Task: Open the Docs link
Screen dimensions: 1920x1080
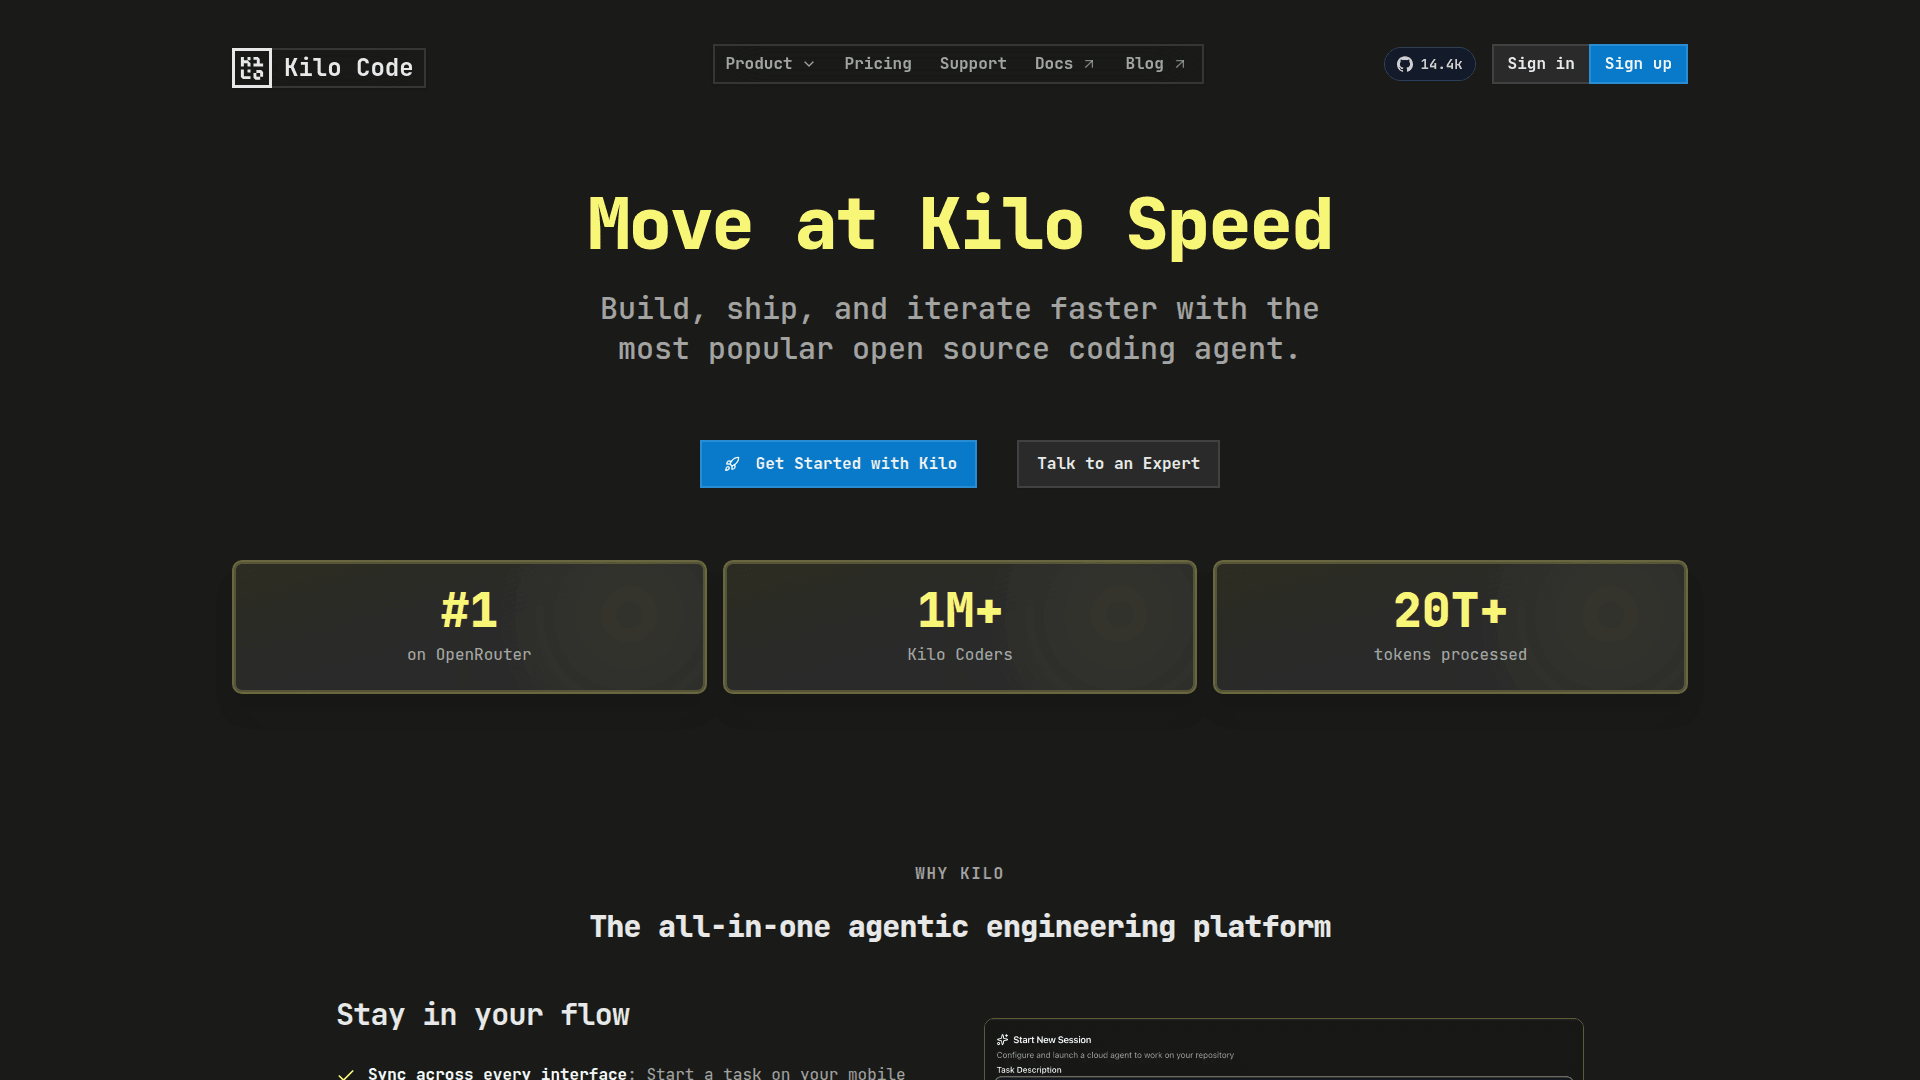Action: 1053,64
